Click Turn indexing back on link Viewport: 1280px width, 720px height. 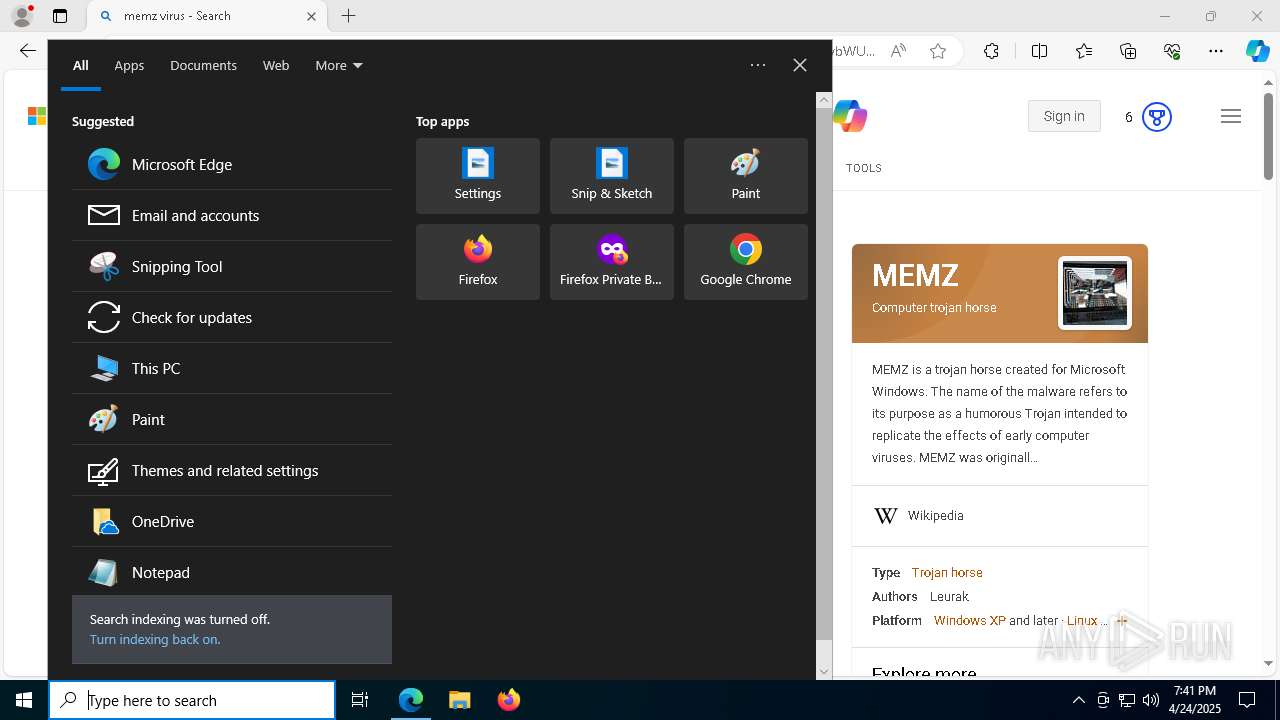tap(155, 639)
